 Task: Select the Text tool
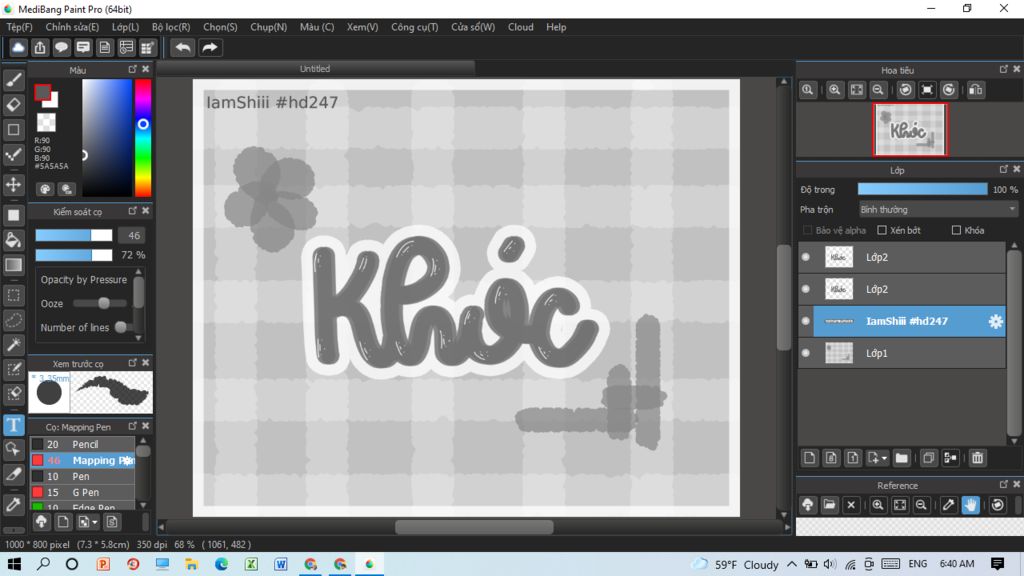coord(14,425)
